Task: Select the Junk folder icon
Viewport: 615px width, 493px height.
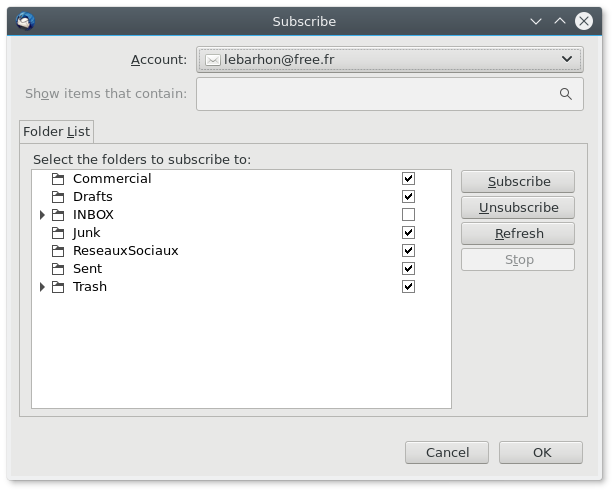Action: (58, 233)
